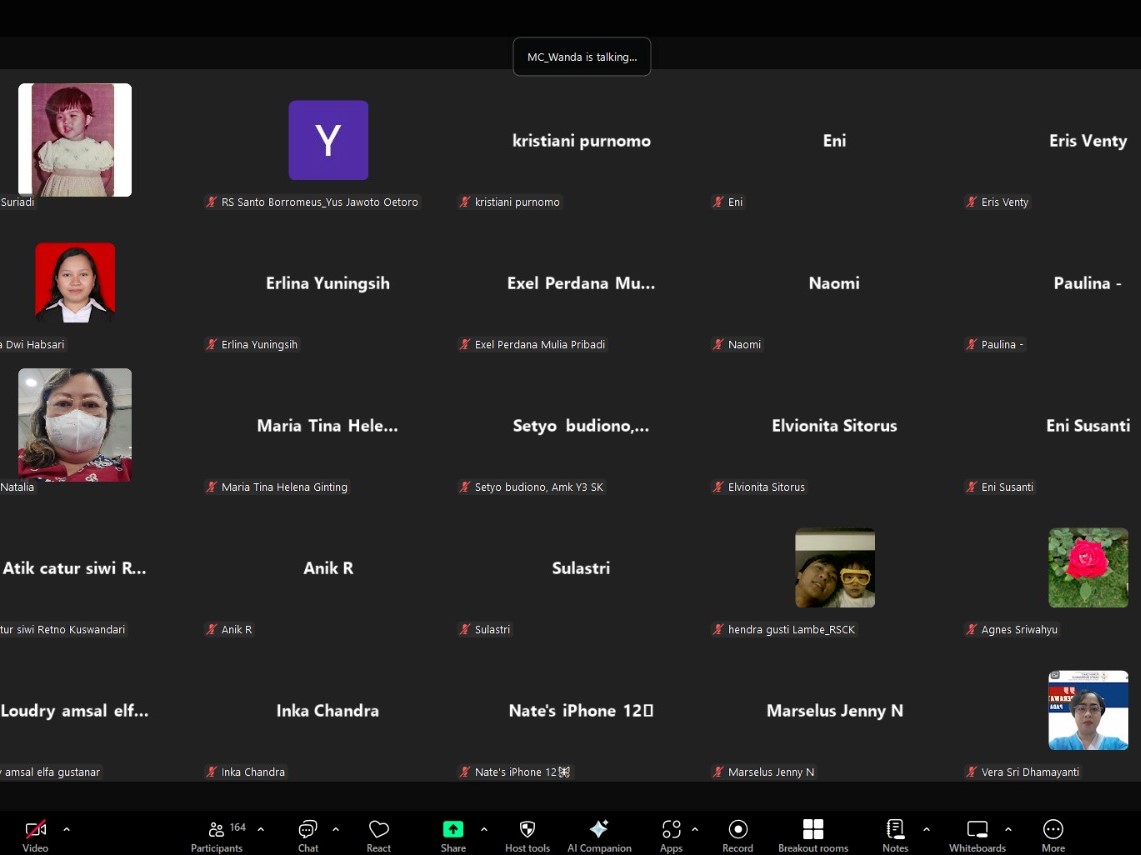The height and width of the screenshot is (855, 1141).
Task: Start screen sharing with Share
Action: click(x=453, y=835)
